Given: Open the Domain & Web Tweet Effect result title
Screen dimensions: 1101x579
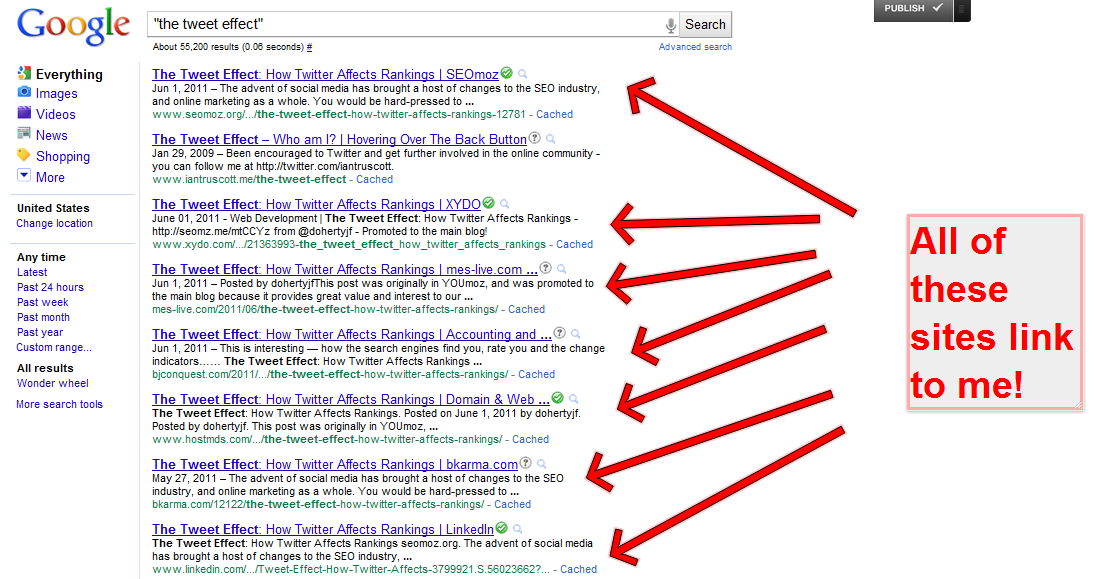Looking at the screenshot, I should tap(351, 399).
